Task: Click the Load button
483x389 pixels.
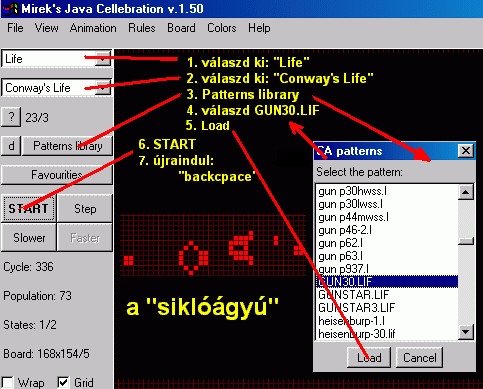Action: [369, 358]
